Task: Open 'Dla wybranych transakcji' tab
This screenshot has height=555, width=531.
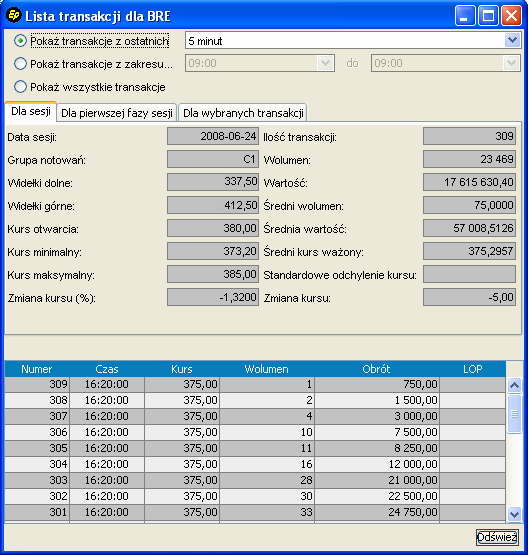Action: [243, 113]
